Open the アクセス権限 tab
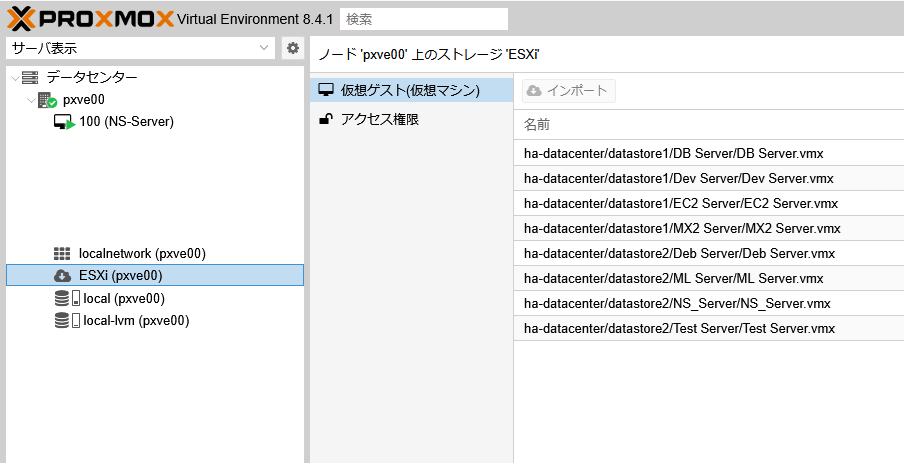Screen dimensions: 904x463 click(x=411, y=119)
